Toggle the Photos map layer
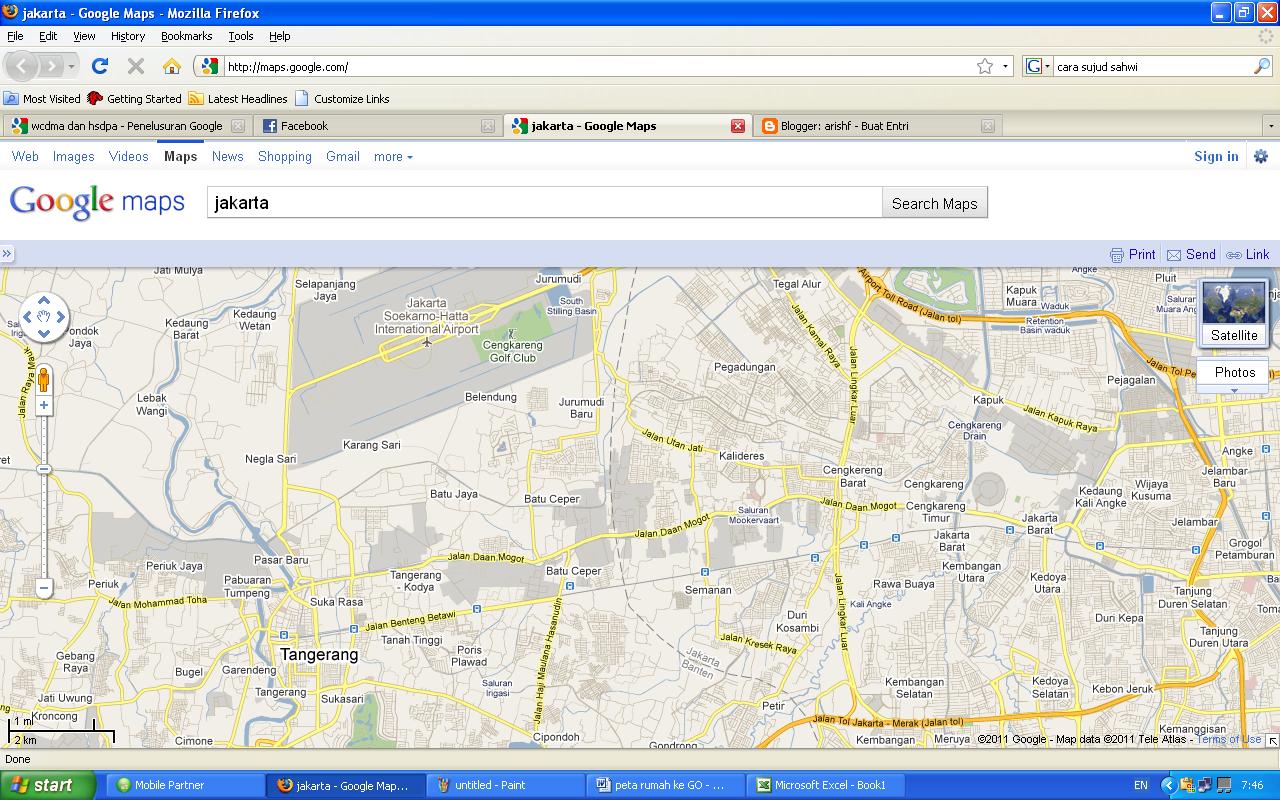Viewport: 1280px width, 800px height. coord(1234,372)
